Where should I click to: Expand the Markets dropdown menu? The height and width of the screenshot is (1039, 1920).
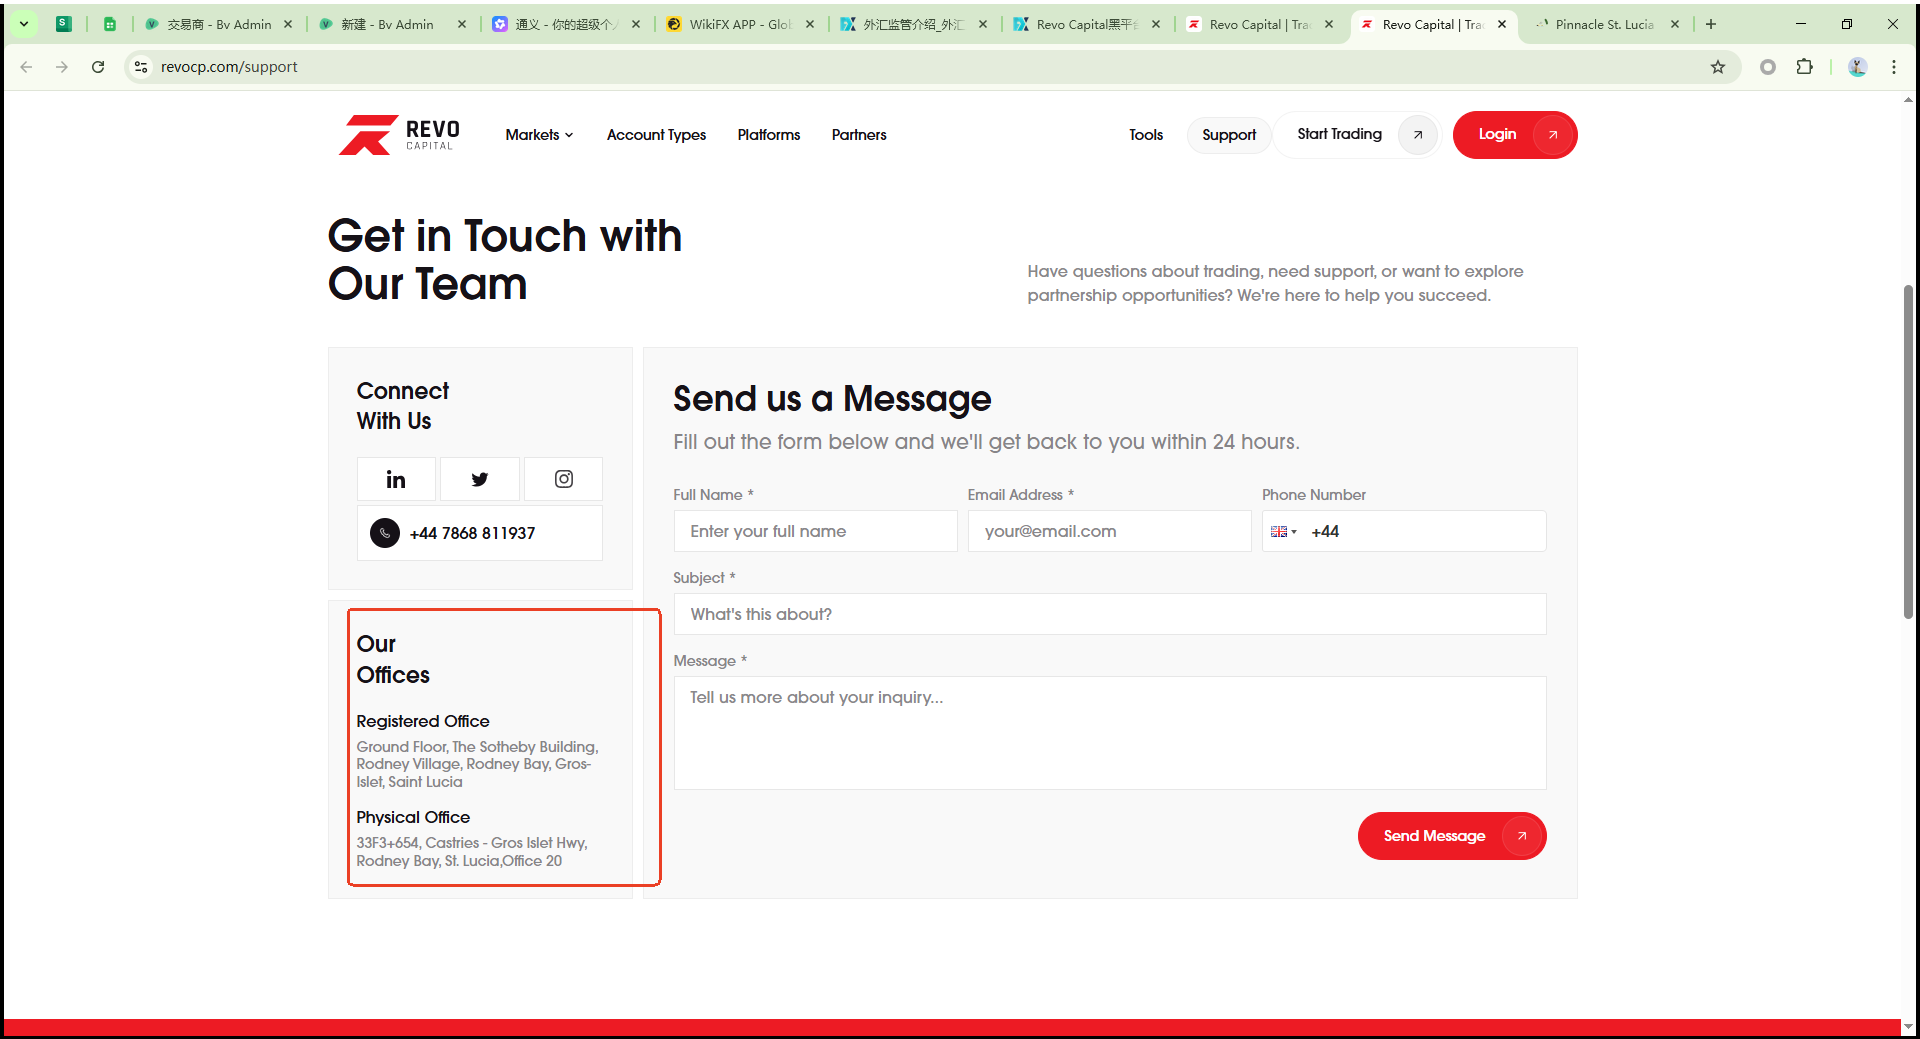coord(538,135)
